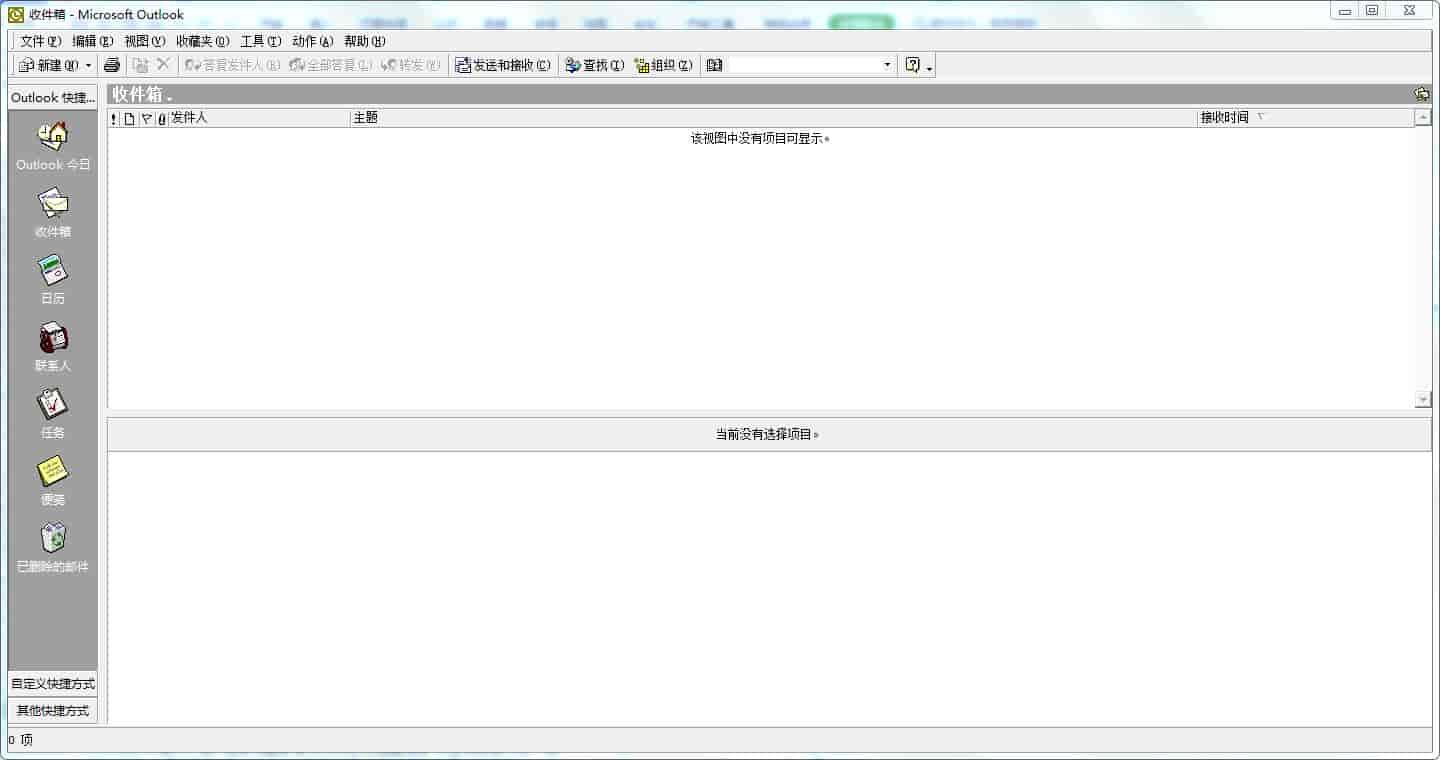This screenshot has height=760, width=1440.
Task: Expand the 新建 button dropdown arrow
Action: [88, 65]
